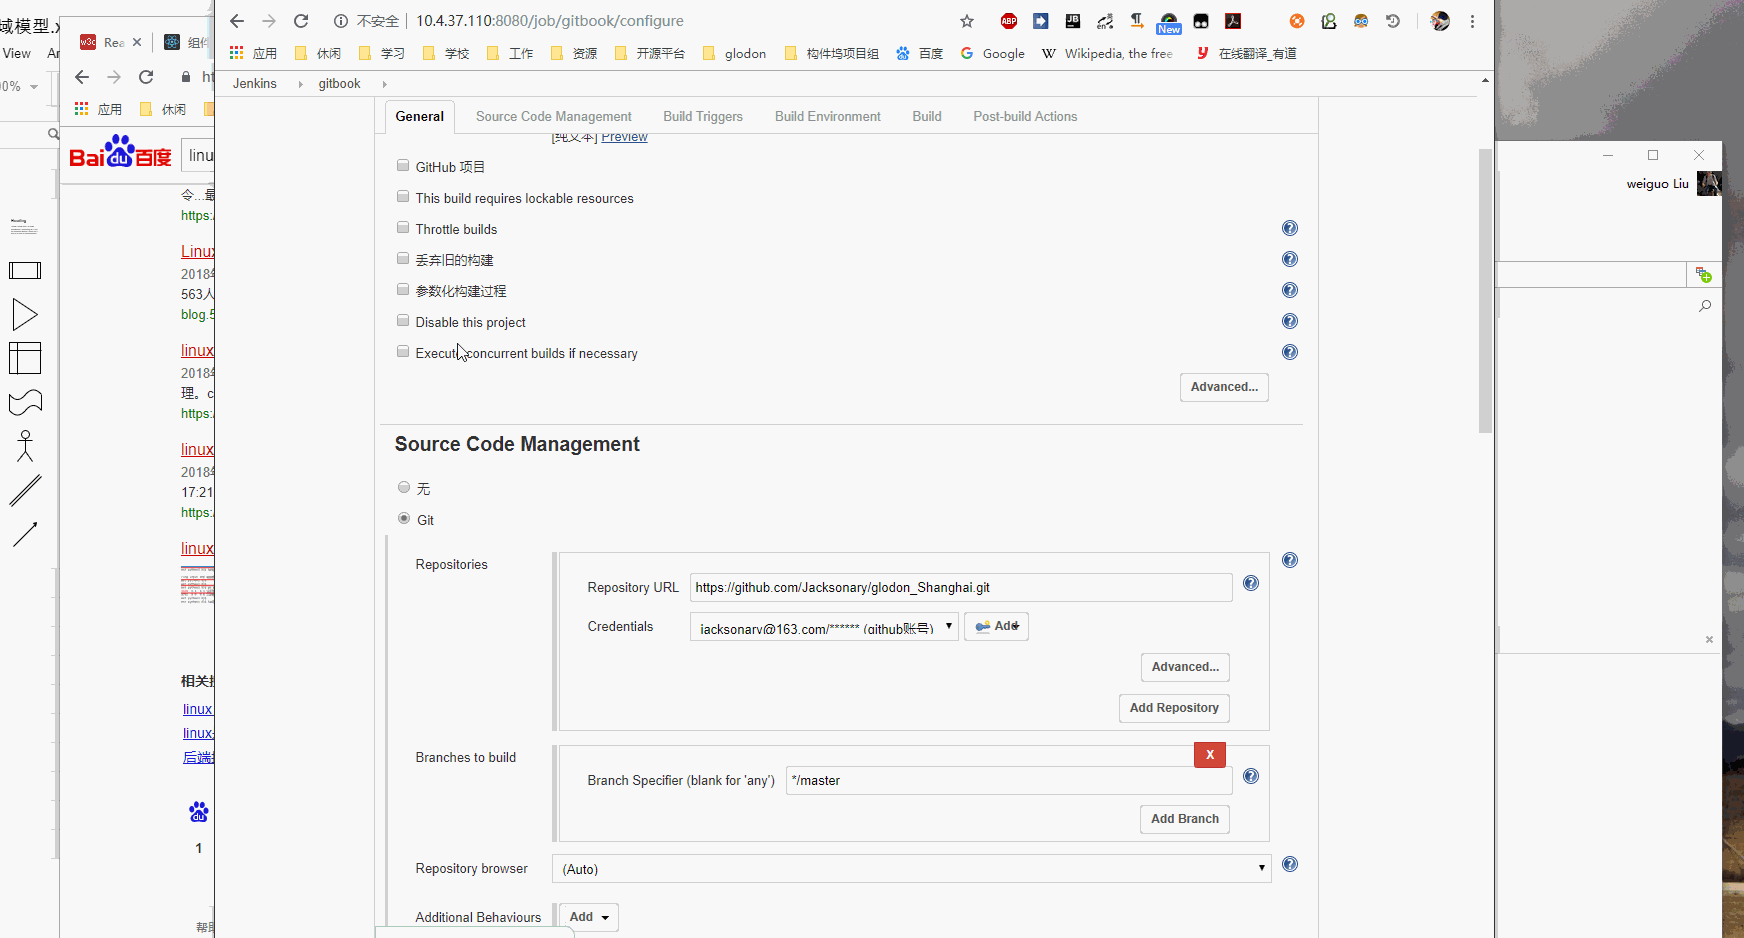
Task: Switch to Build Environment tab
Action: point(828,116)
